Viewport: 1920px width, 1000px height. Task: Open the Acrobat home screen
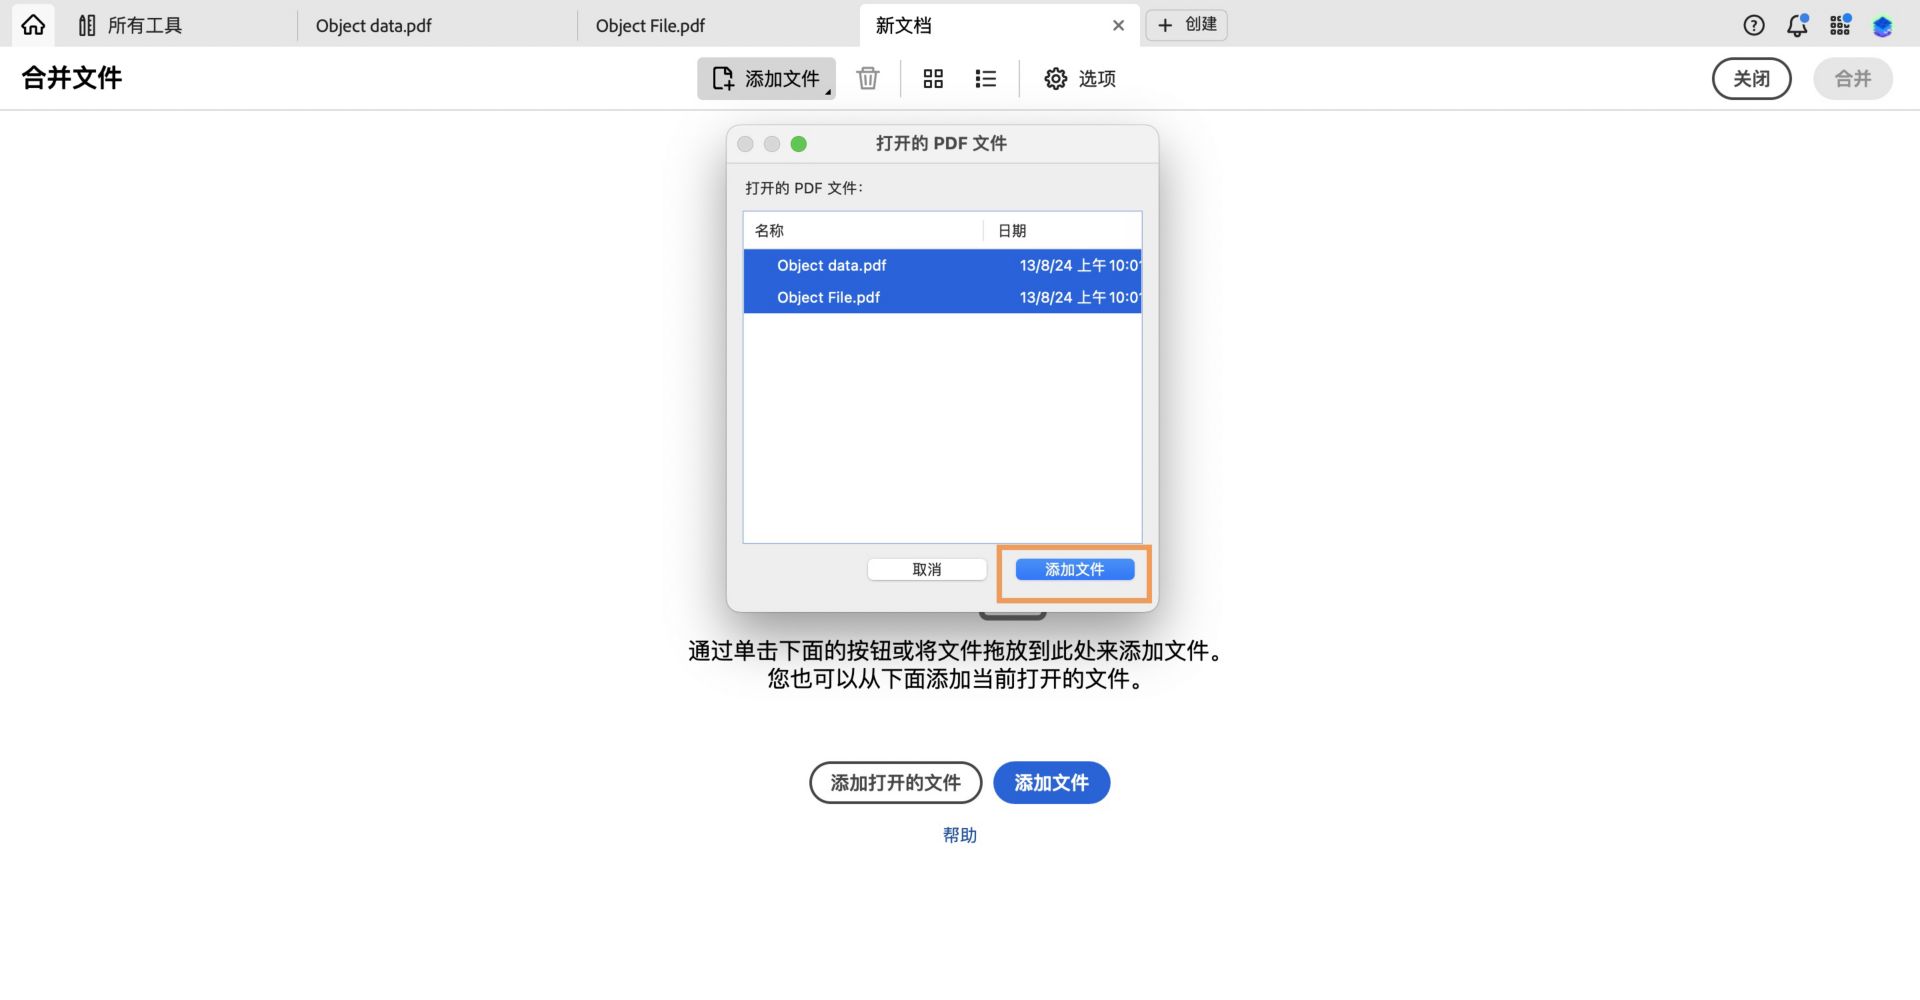pyautogui.click(x=33, y=24)
